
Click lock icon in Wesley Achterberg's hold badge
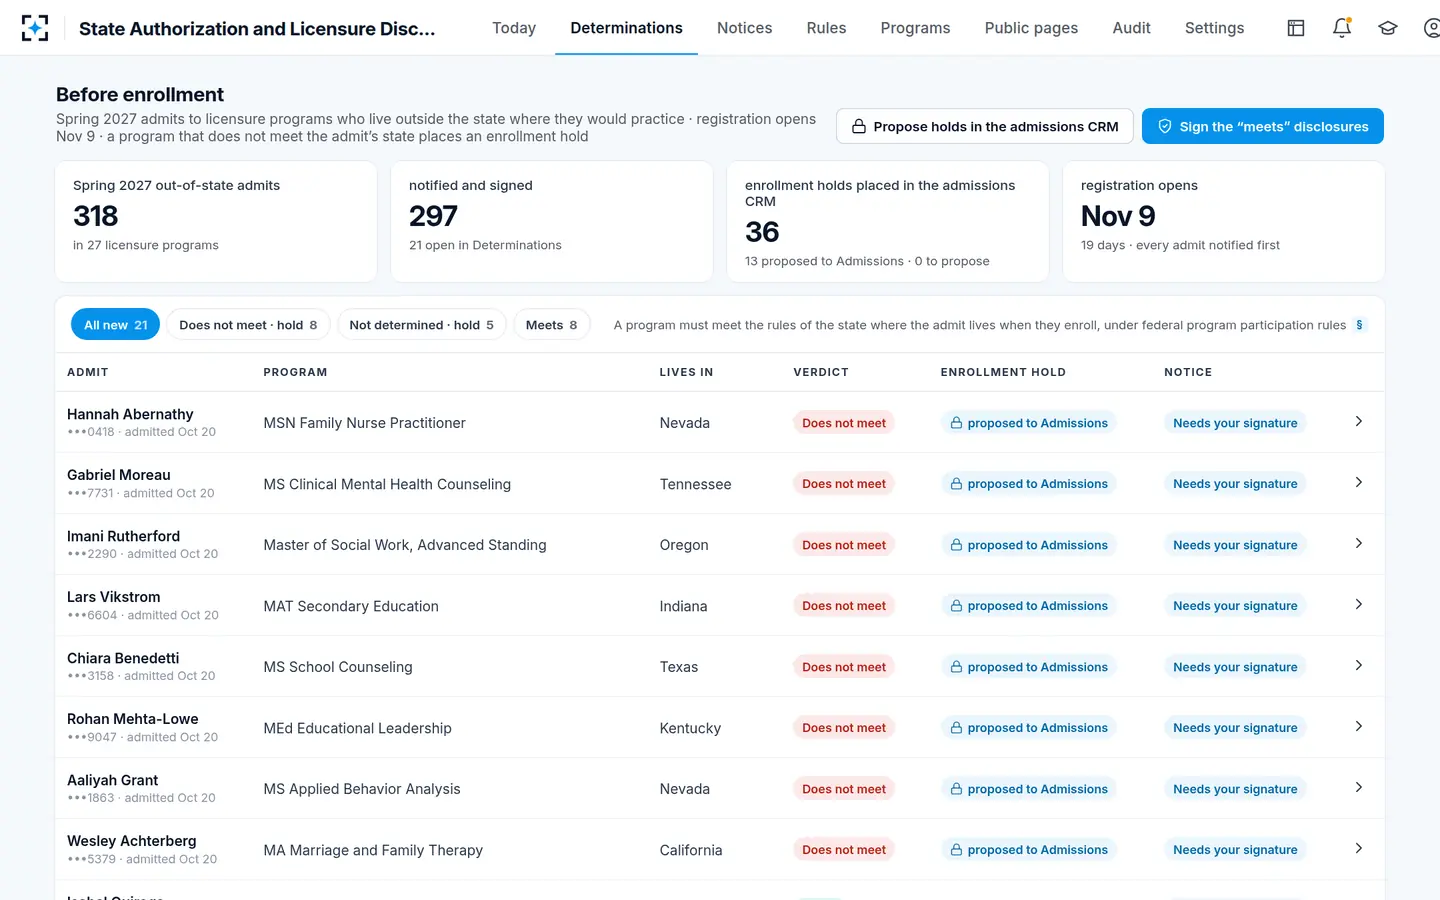(956, 850)
